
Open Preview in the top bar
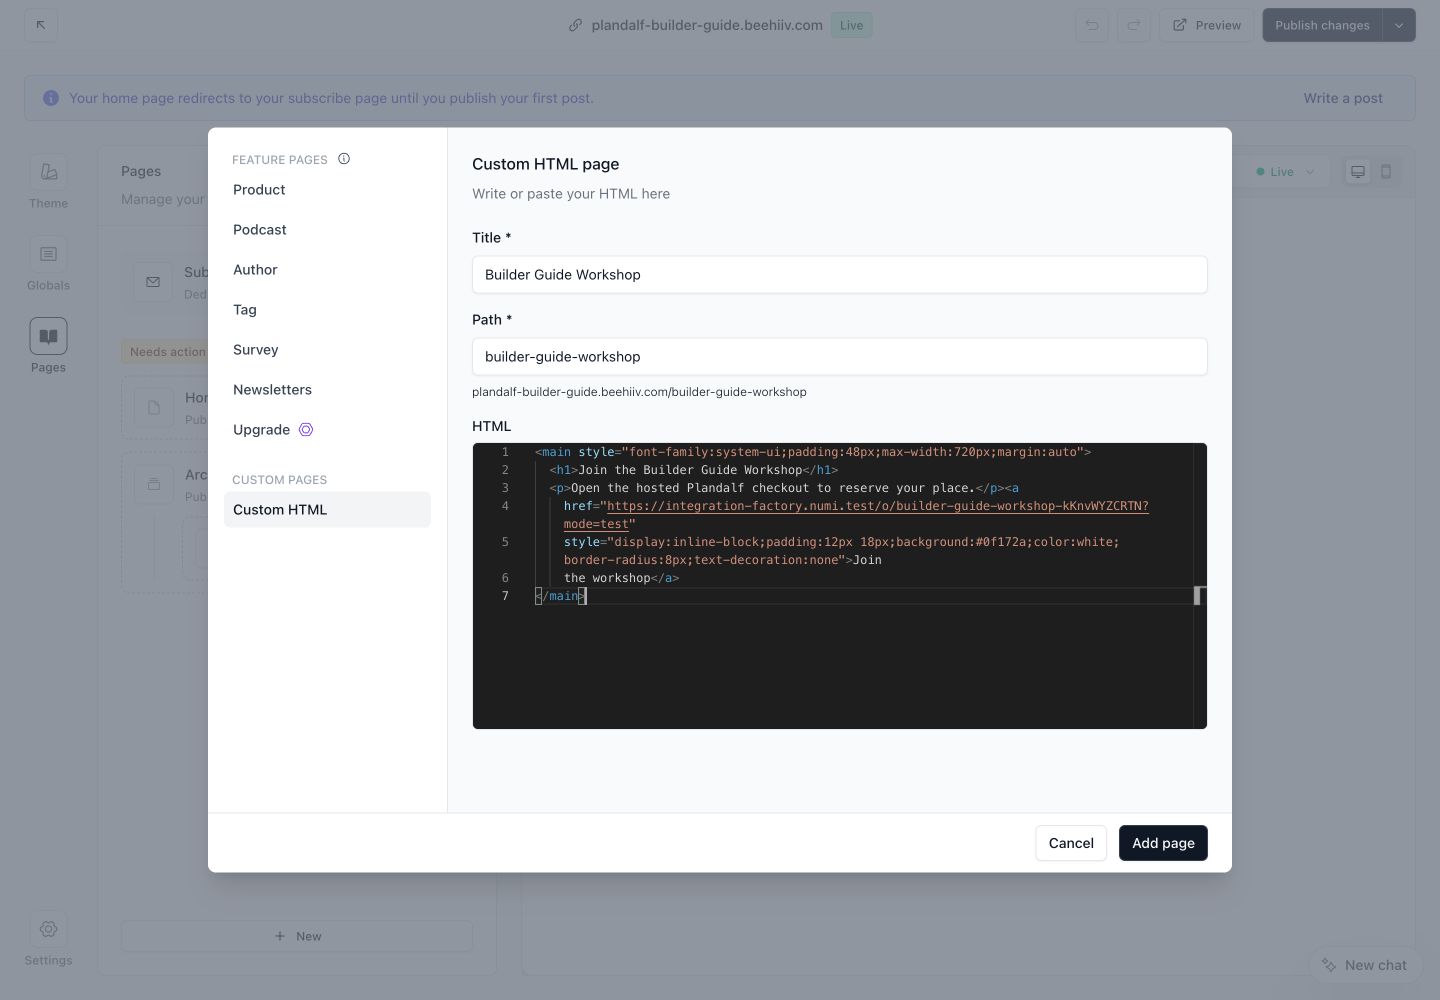coord(1206,25)
